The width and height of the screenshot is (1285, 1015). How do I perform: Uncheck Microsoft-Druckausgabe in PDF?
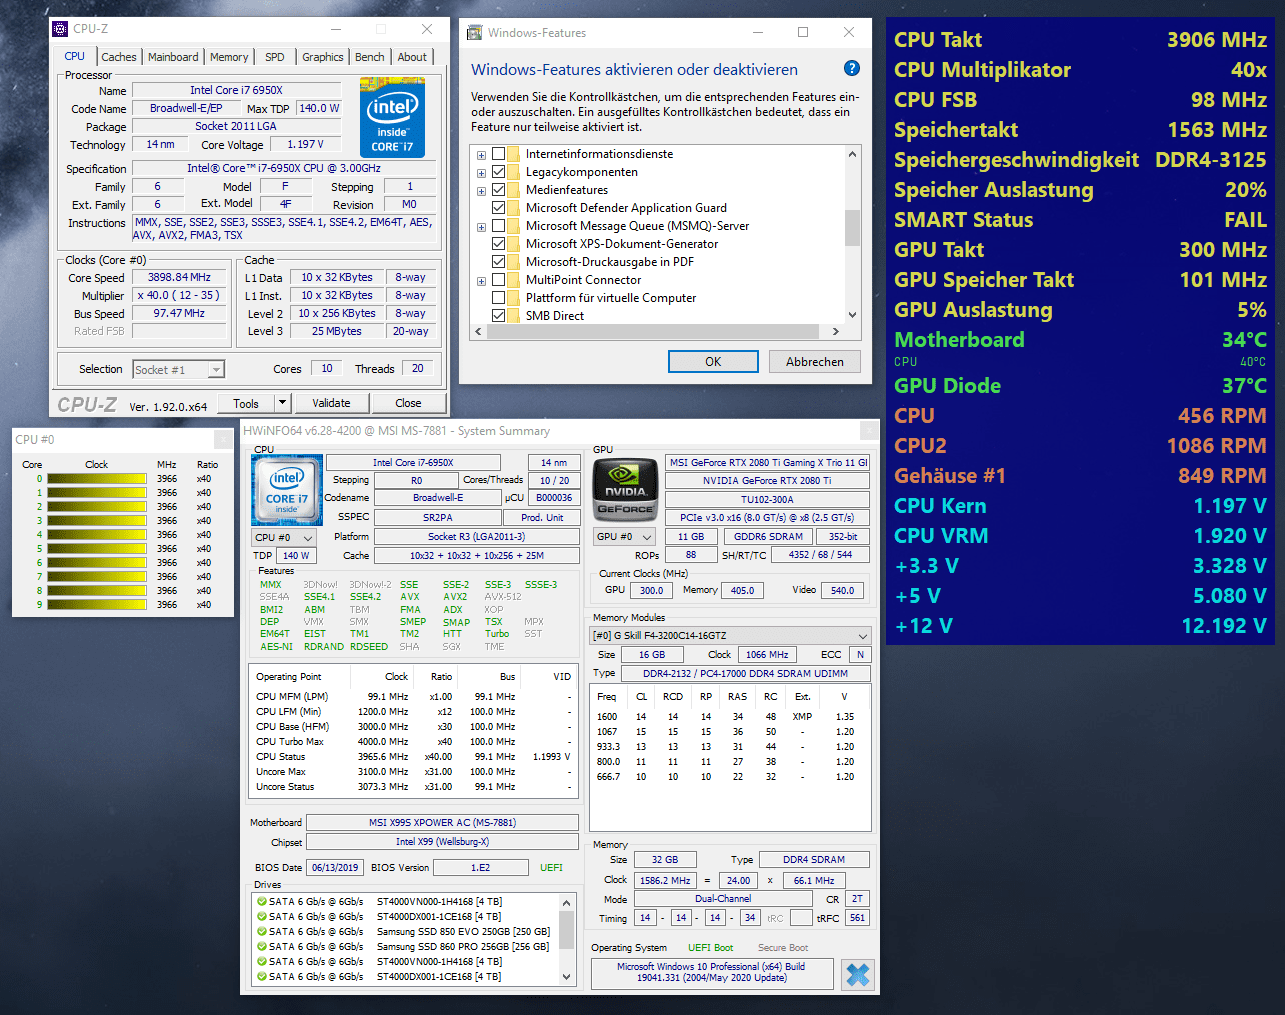click(x=498, y=262)
